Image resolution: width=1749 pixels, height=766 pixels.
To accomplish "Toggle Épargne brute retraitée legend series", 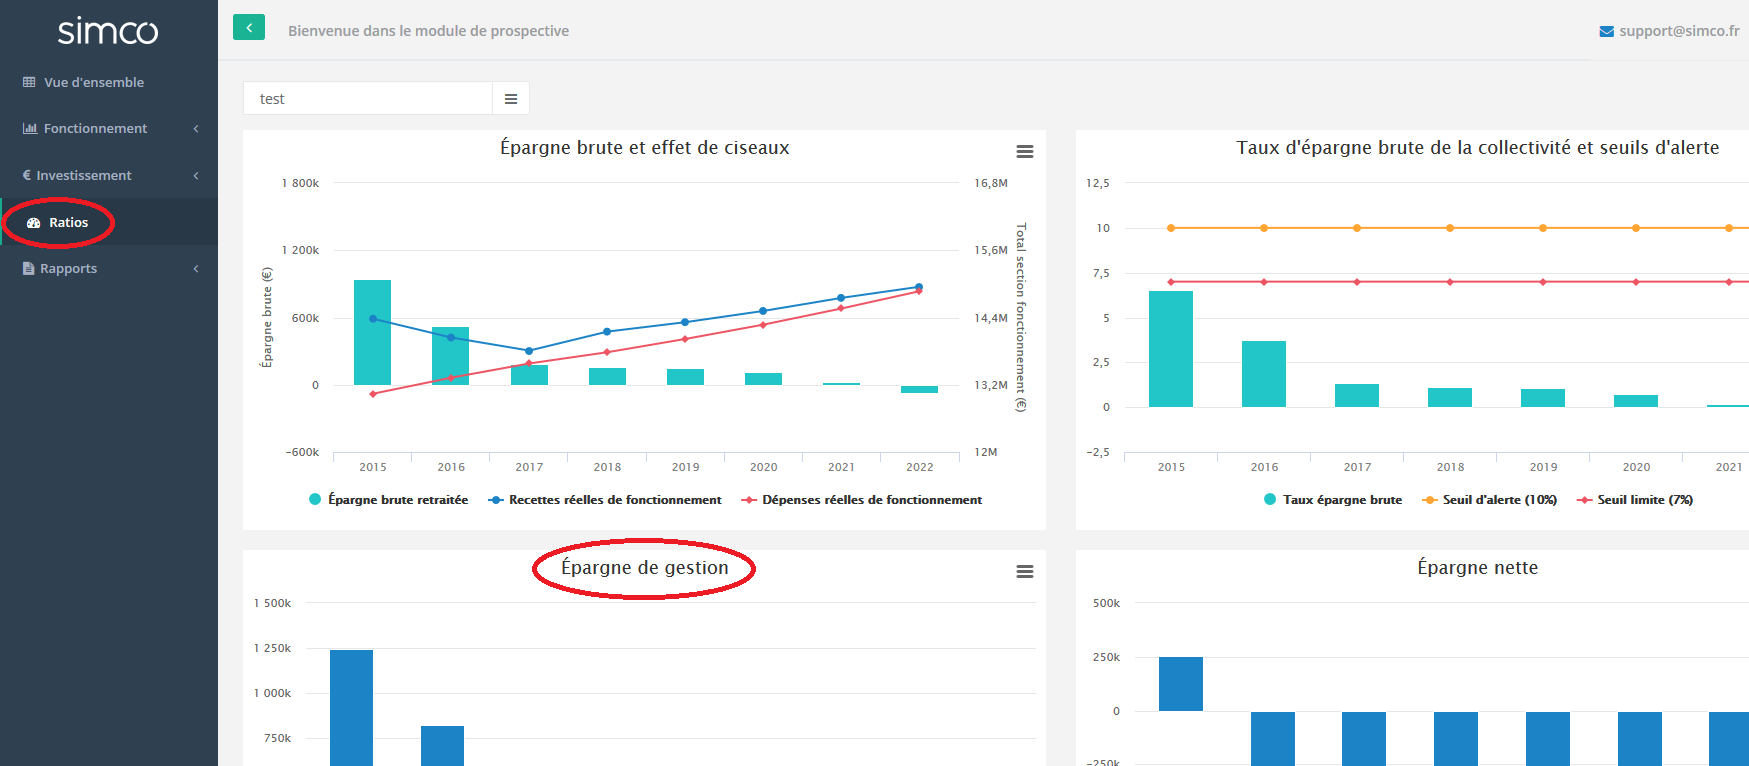I will pos(397,500).
